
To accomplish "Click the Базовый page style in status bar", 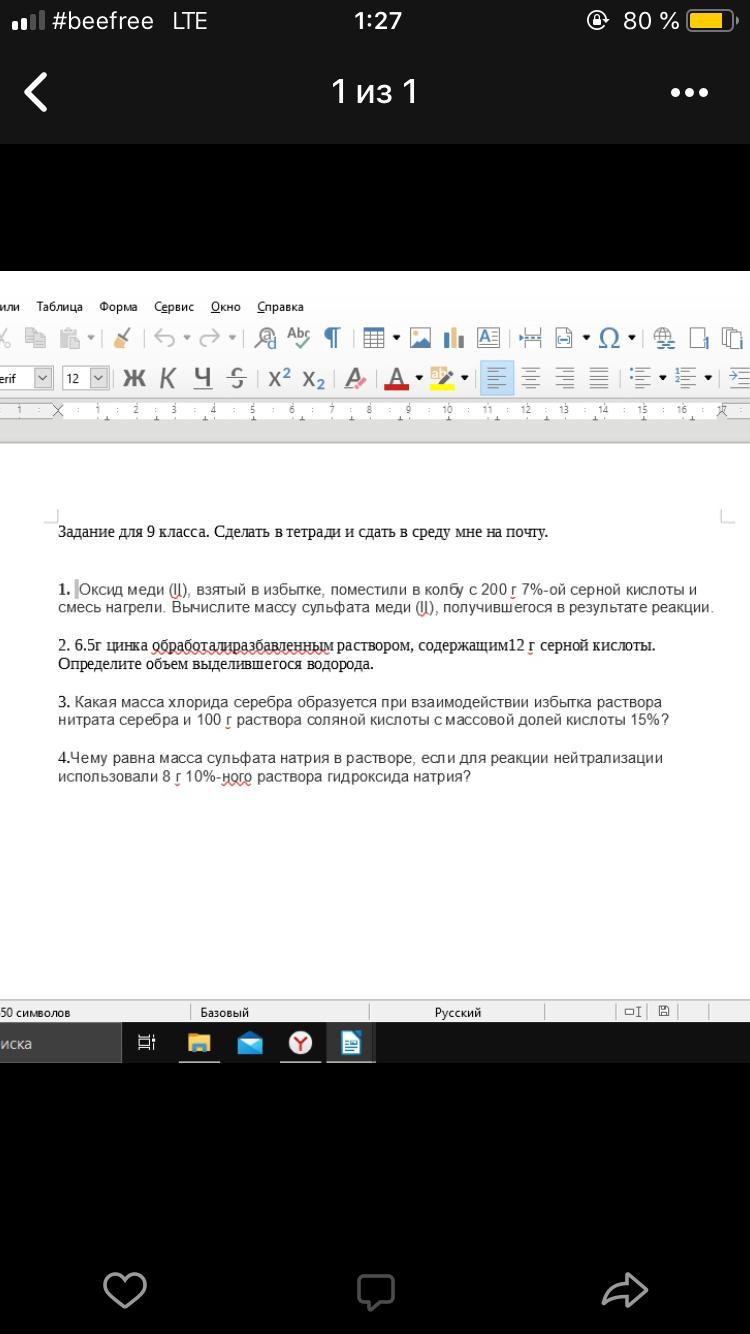I will [224, 1012].
